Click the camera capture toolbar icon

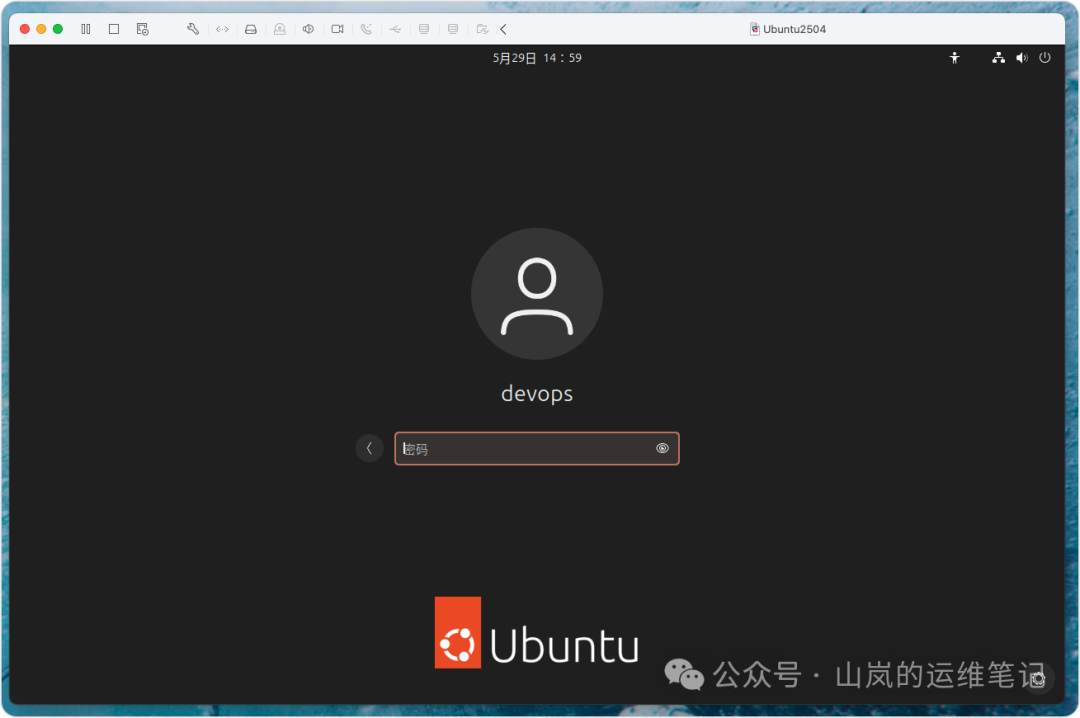point(337,29)
